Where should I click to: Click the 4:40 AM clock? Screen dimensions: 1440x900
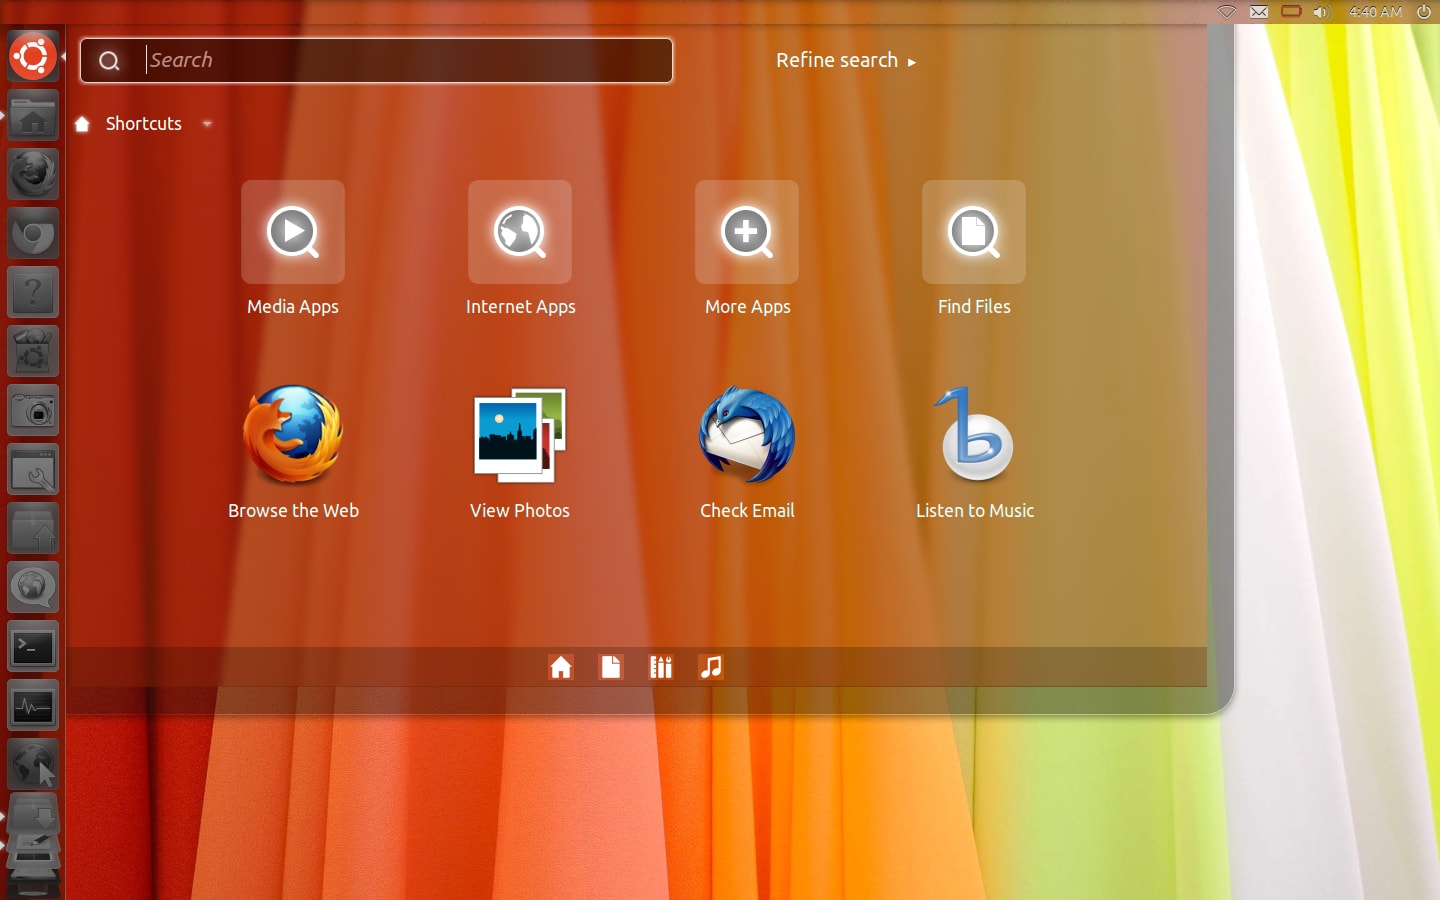click(x=1375, y=12)
